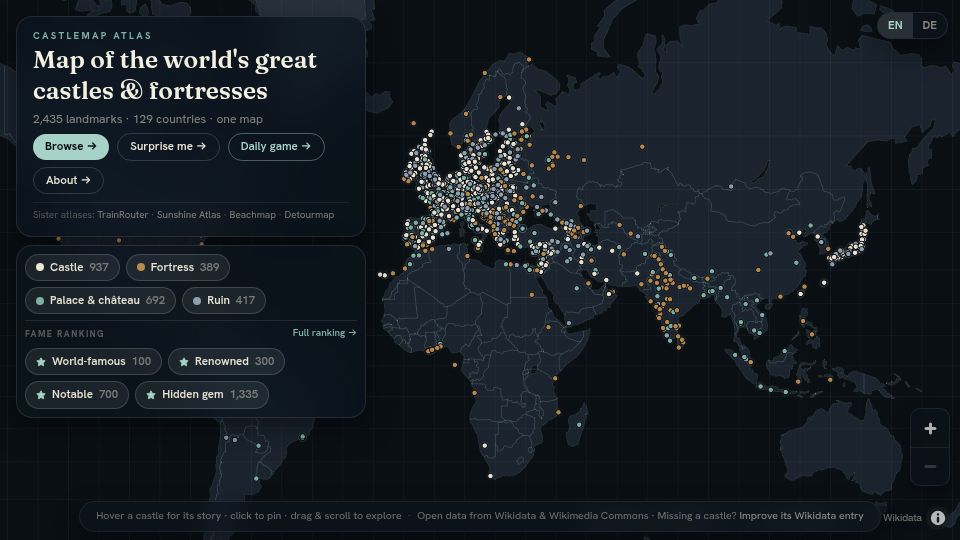Click the Browse button
Screen dimensions: 960x540
70,146
